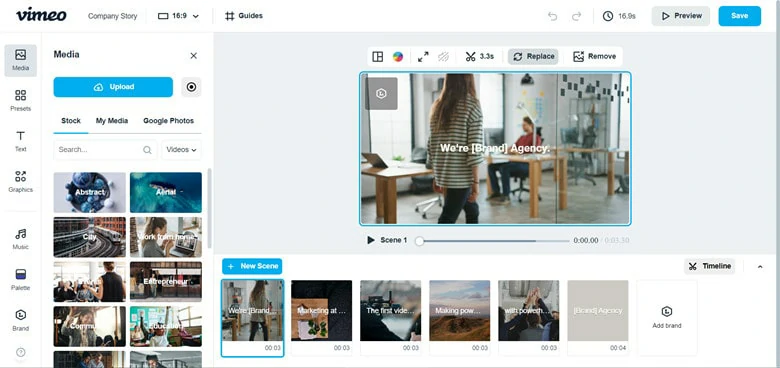Click the expand/fit arrows icon
Viewport: 780px width, 368px height.
tap(423, 57)
